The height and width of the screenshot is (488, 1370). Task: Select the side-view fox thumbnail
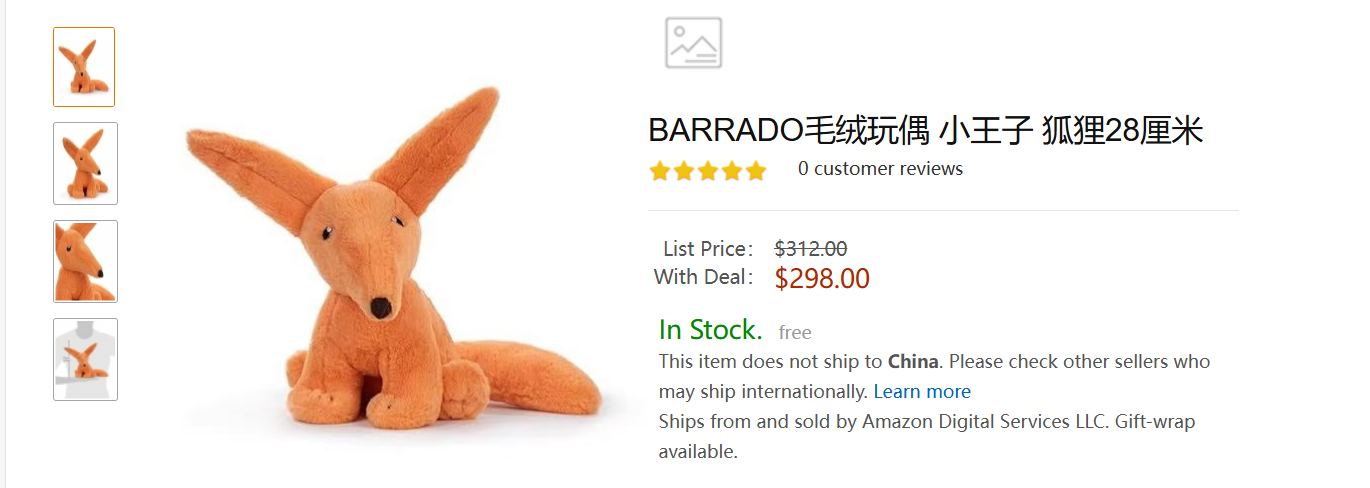tap(85, 164)
